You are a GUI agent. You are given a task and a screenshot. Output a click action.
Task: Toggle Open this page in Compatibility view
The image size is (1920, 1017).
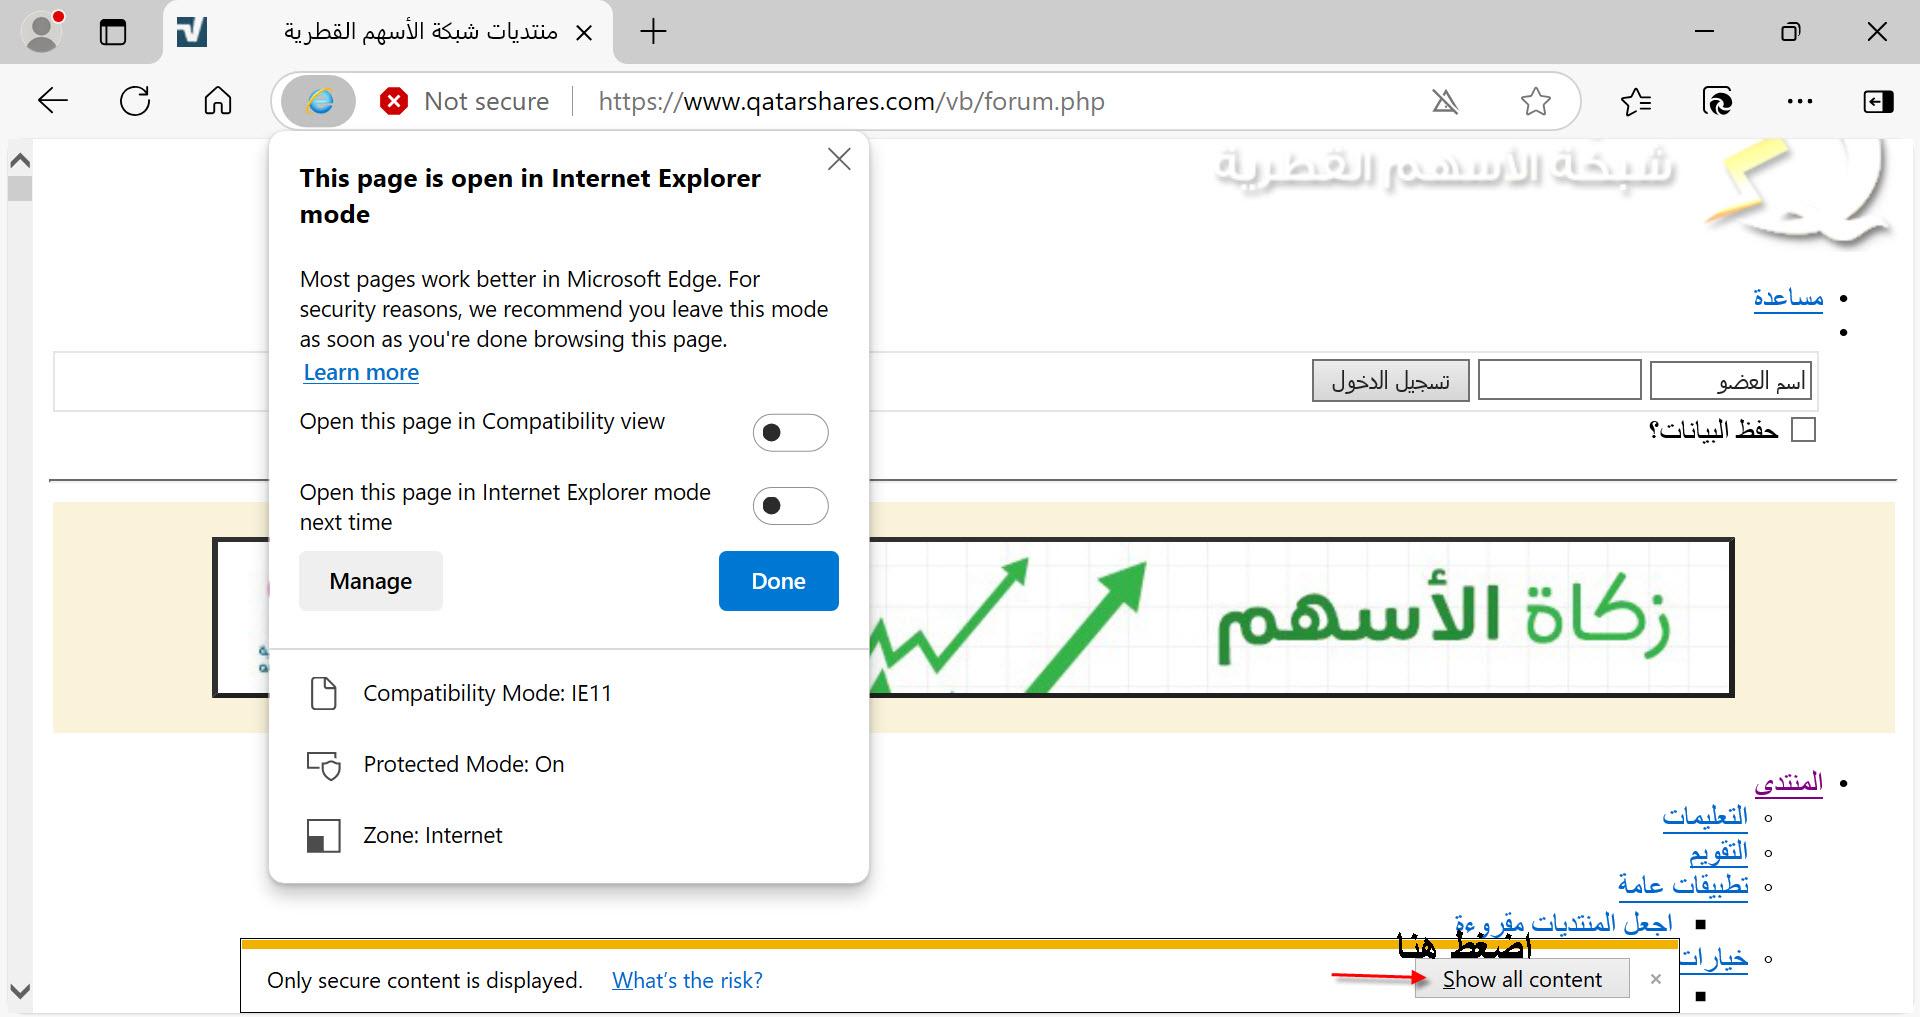coord(790,433)
